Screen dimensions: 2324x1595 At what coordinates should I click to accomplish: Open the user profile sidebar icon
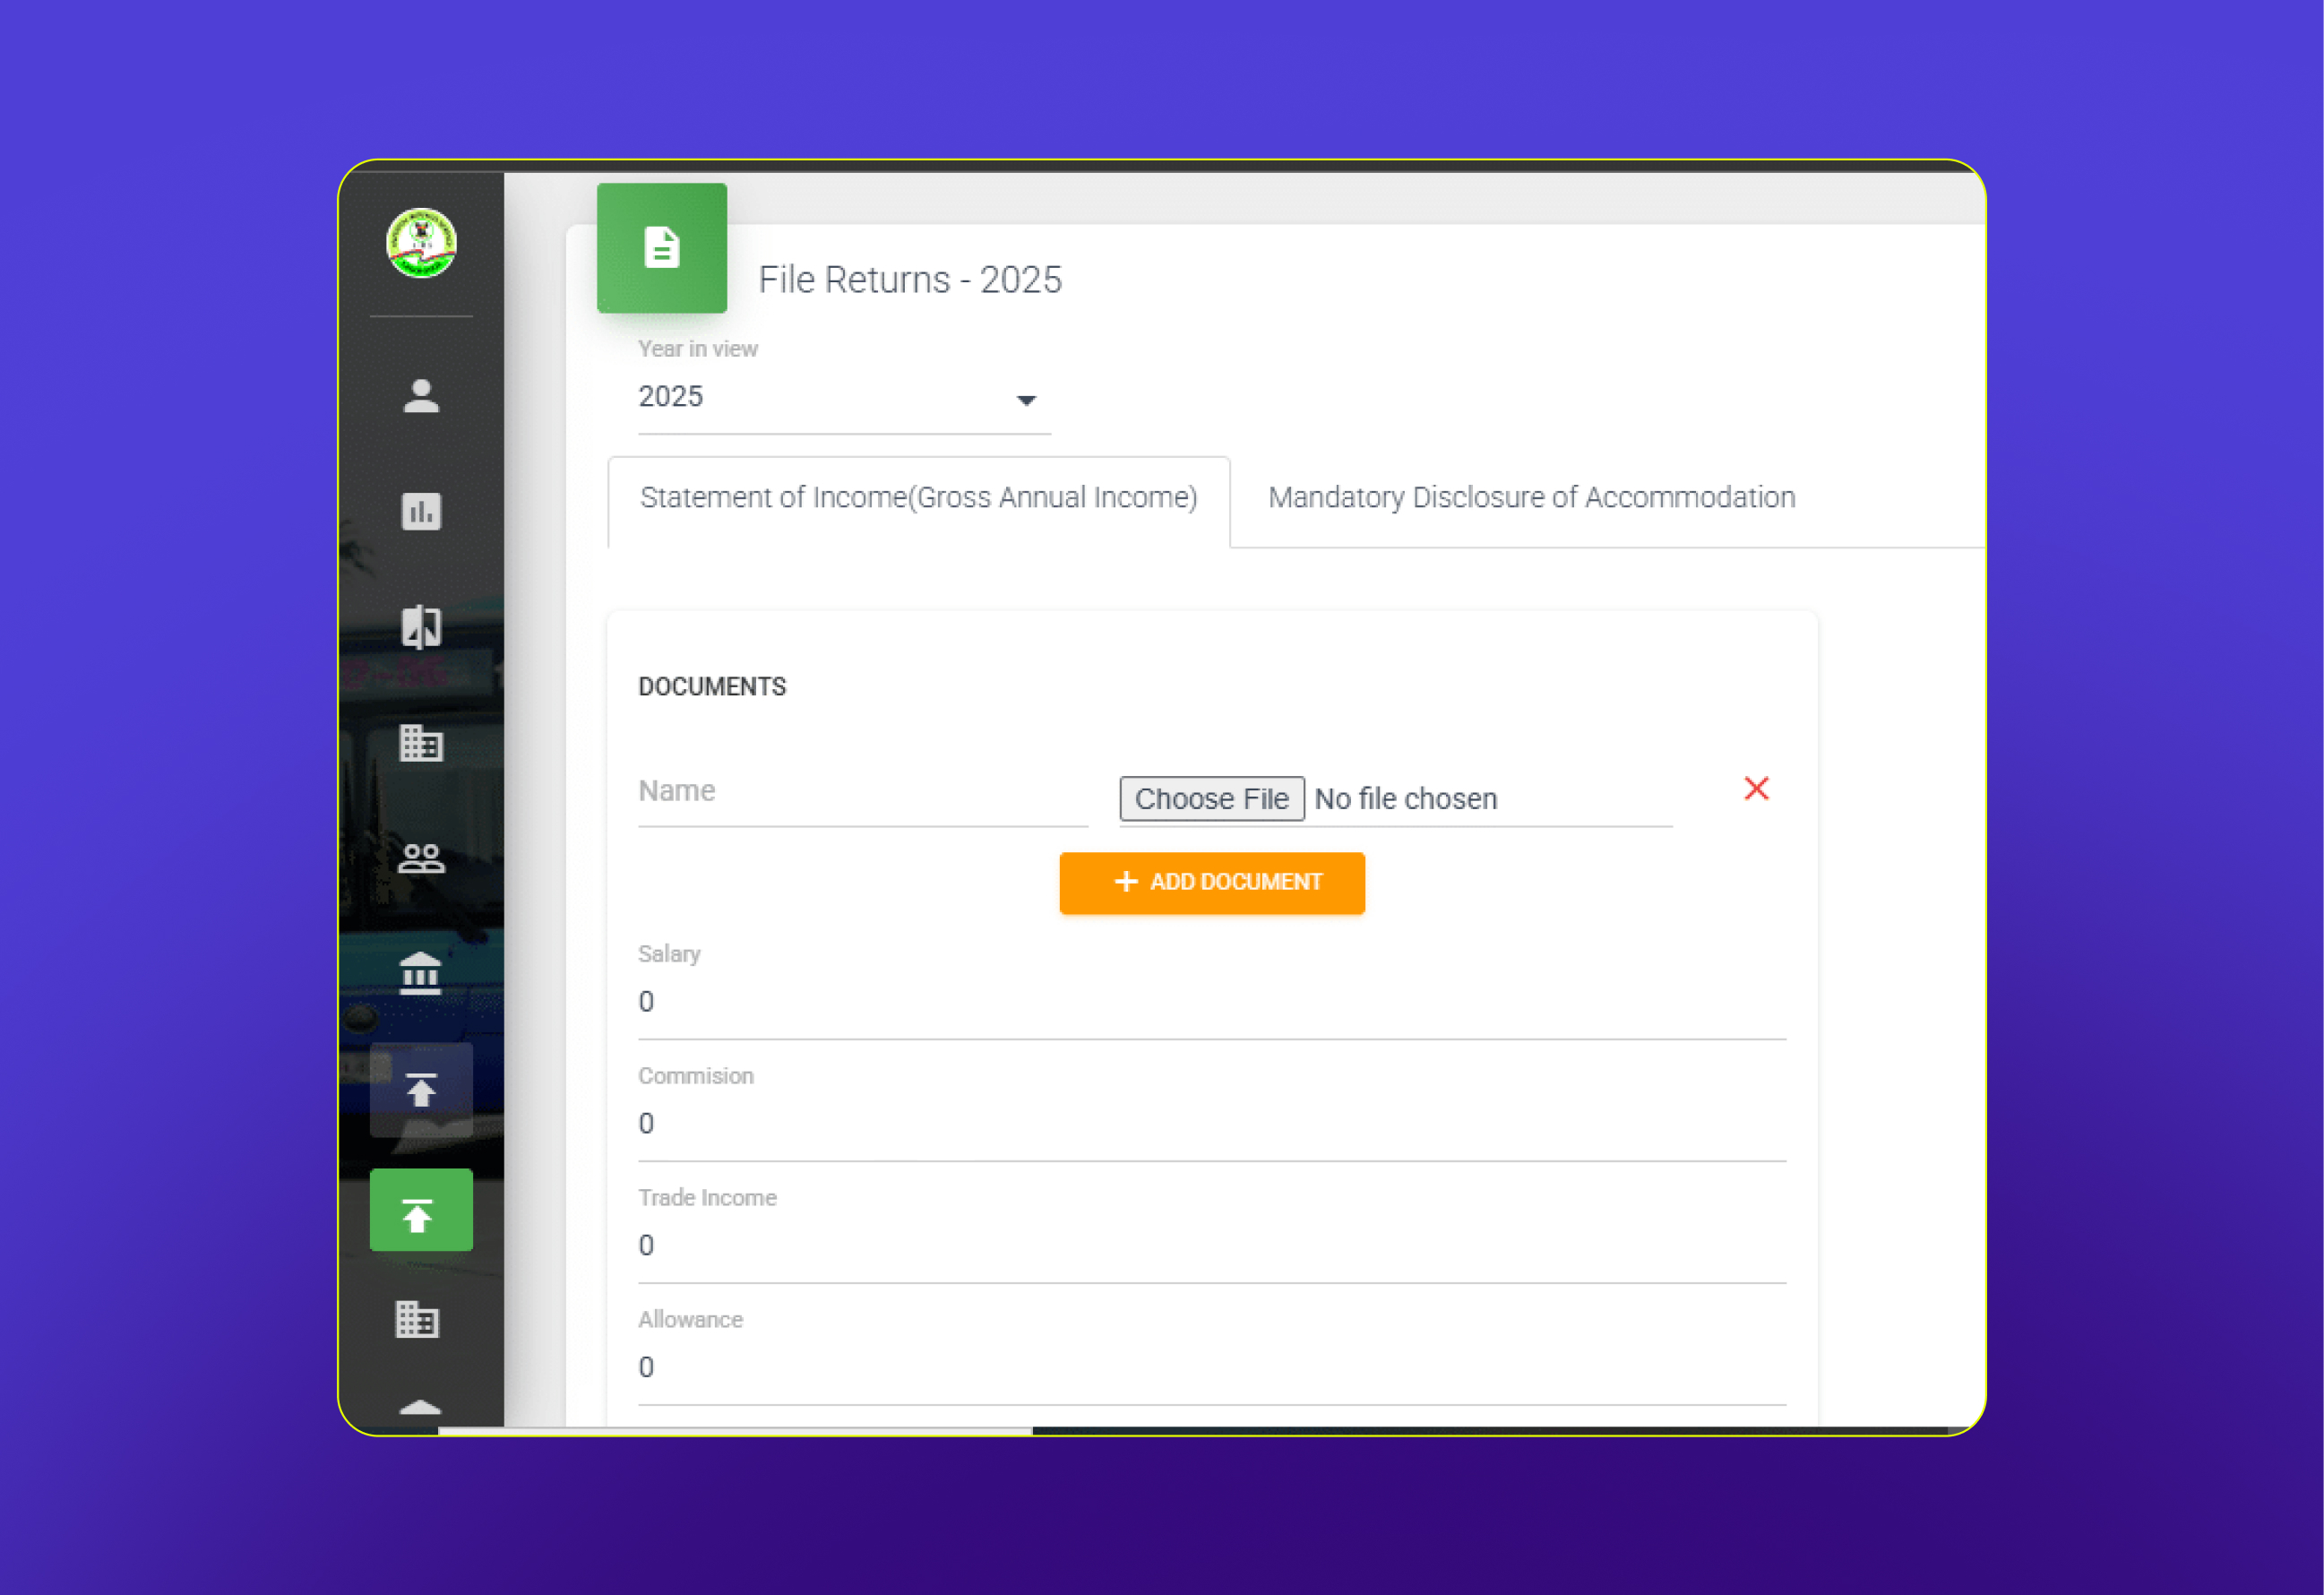tap(421, 396)
